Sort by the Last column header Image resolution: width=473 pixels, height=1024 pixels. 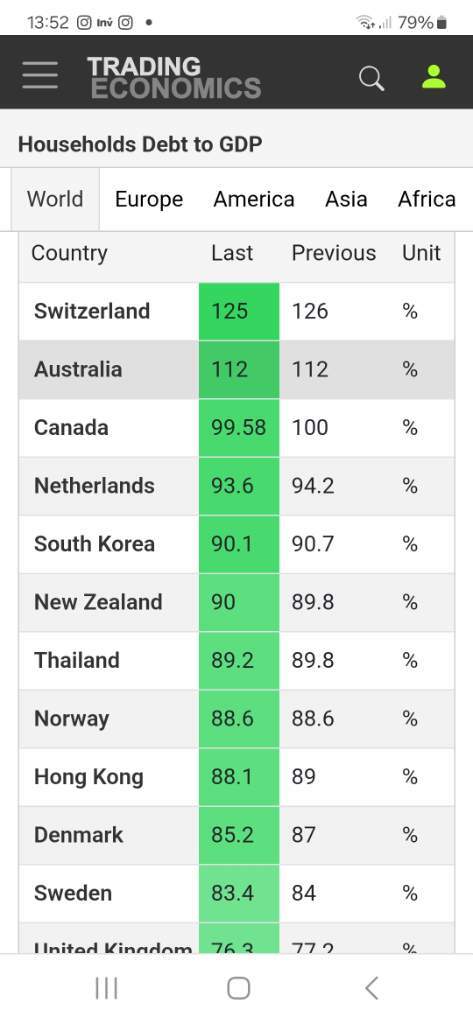[x=231, y=253]
